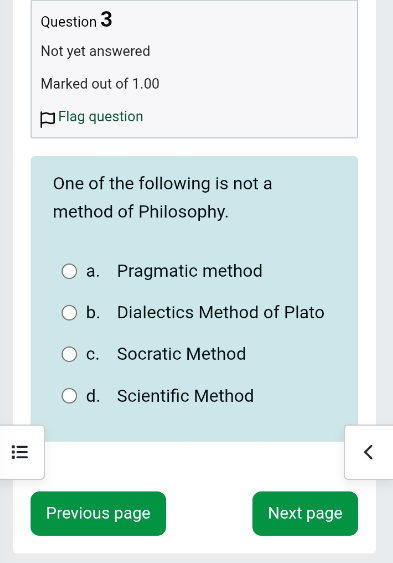Click the 'Marked out of 1.00' text
The image size is (393, 563).
(x=100, y=84)
